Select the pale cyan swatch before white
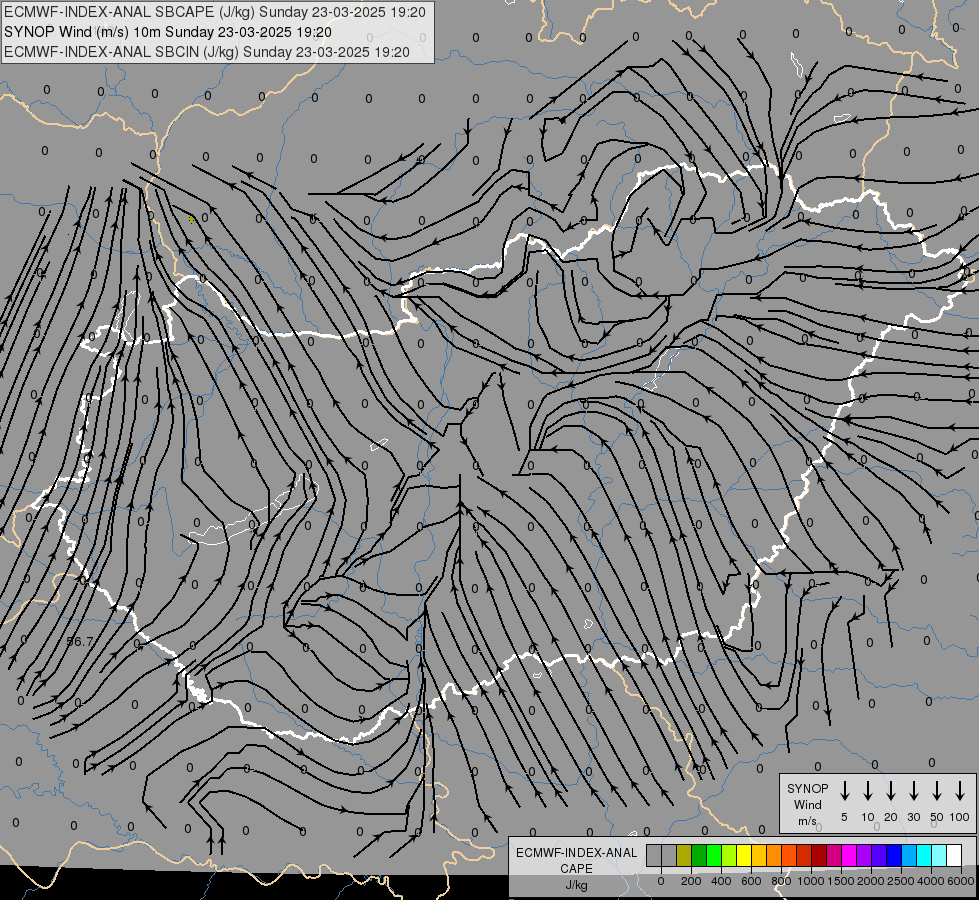This screenshot has width=979, height=900. click(x=939, y=855)
